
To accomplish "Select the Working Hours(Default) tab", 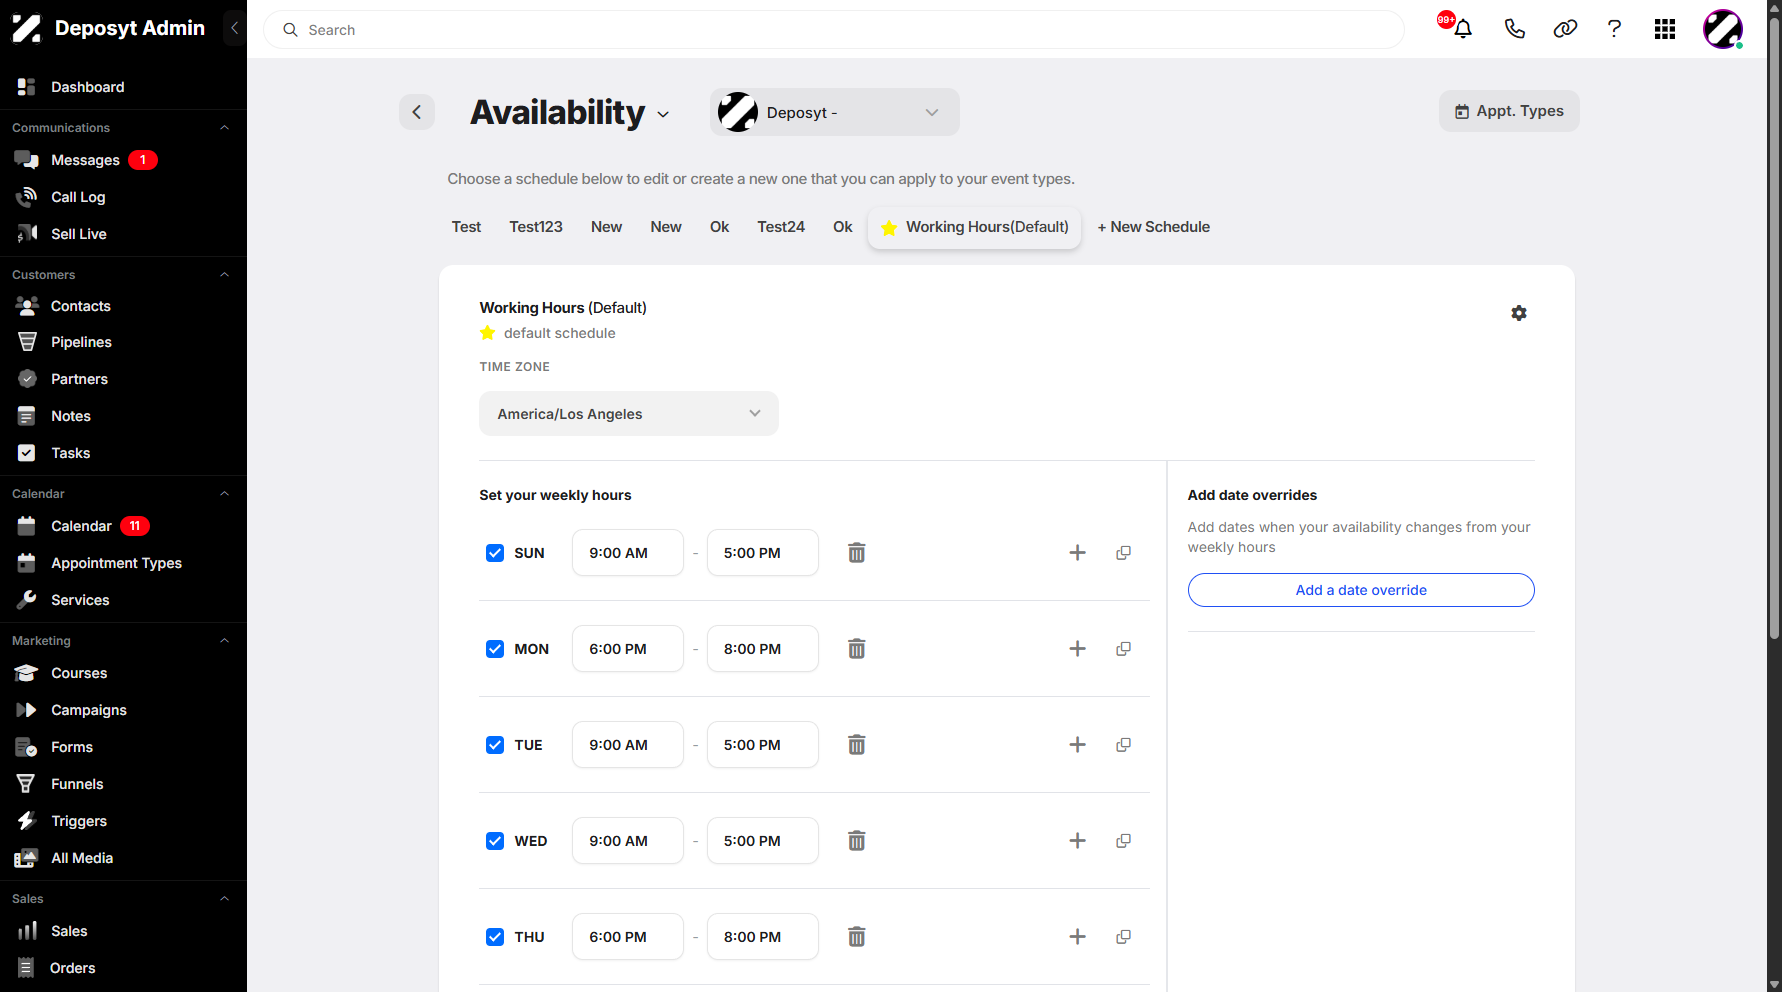I will [x=975, y=227].
